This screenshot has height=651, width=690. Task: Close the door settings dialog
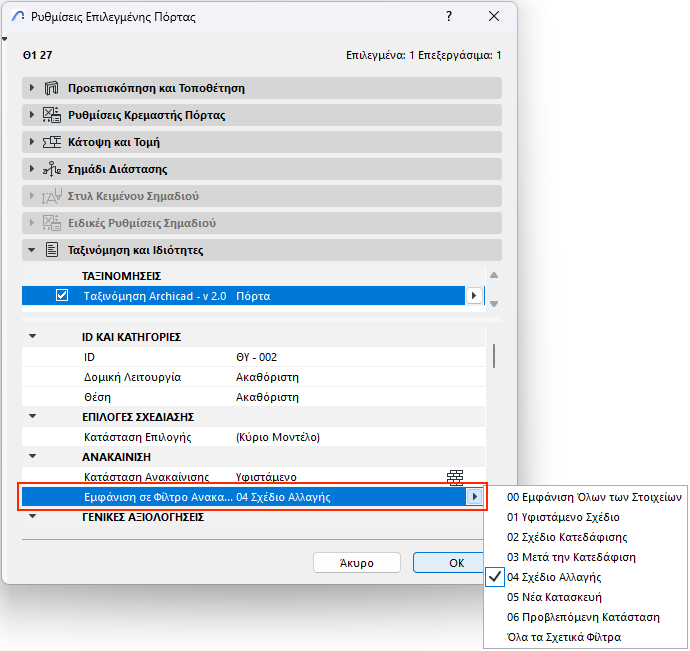[494, 16]
